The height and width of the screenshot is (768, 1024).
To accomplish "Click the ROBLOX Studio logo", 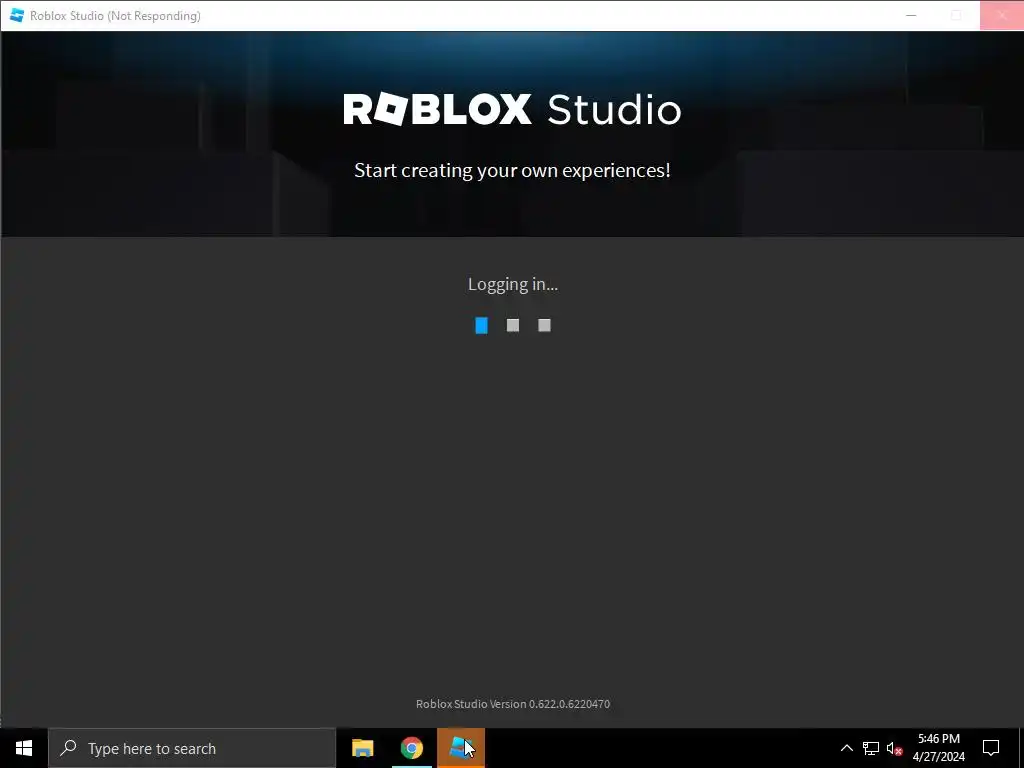I will tap(512, 109).
